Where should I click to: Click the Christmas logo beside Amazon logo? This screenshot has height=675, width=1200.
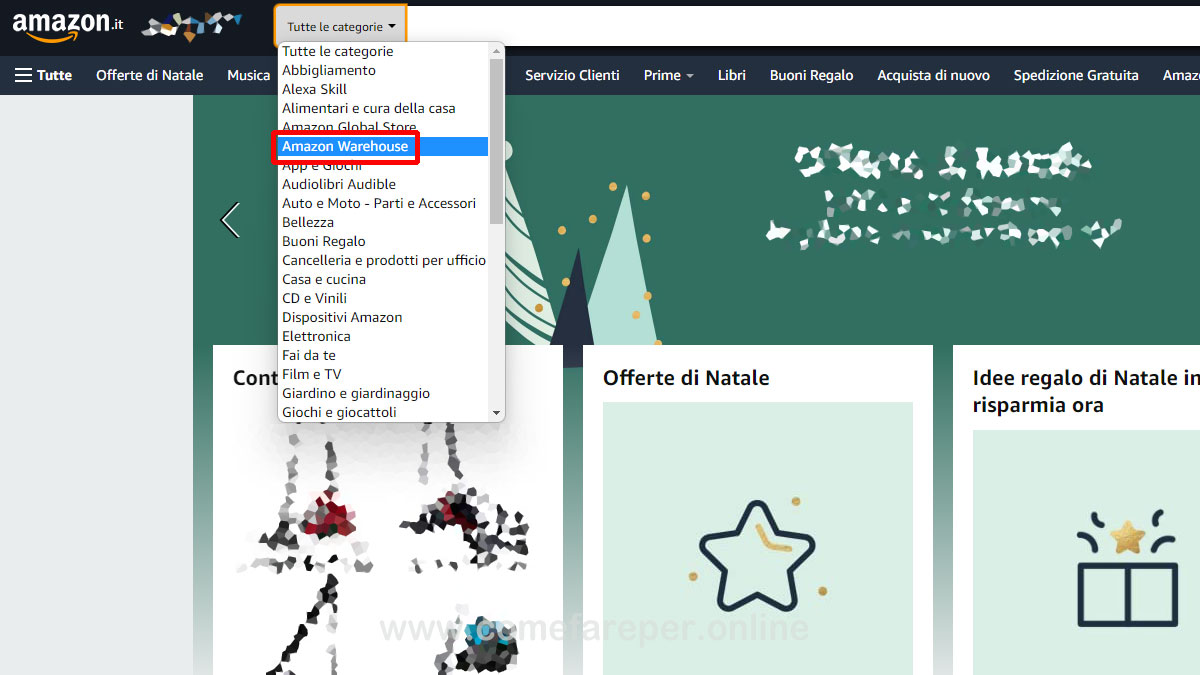click(190, 26)
